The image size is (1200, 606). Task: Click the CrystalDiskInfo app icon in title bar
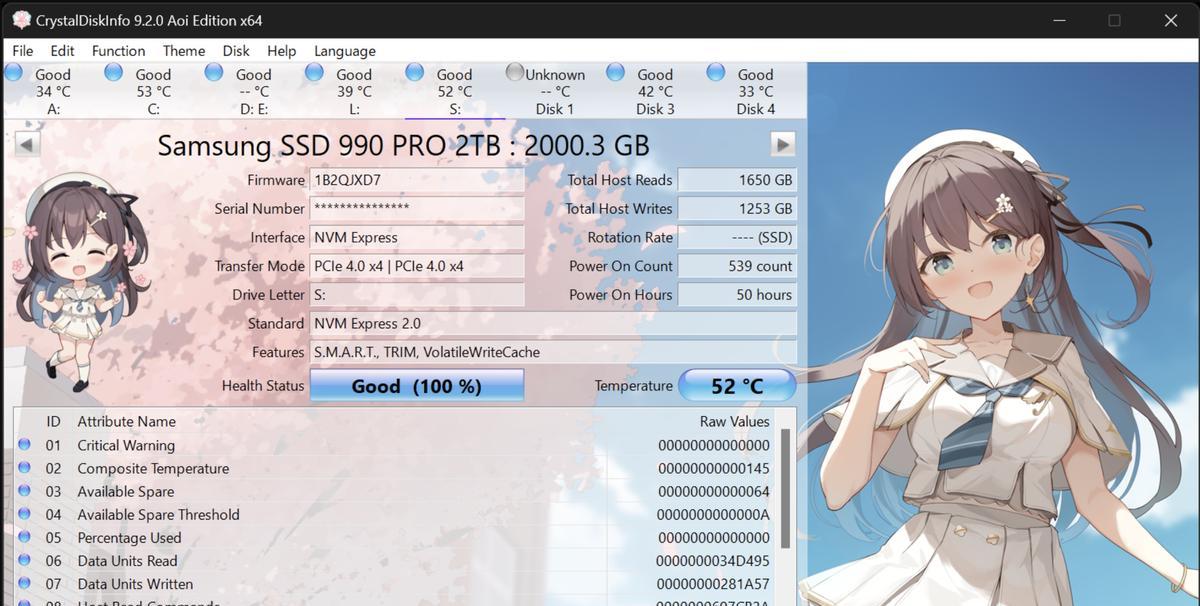coord(21,20)
